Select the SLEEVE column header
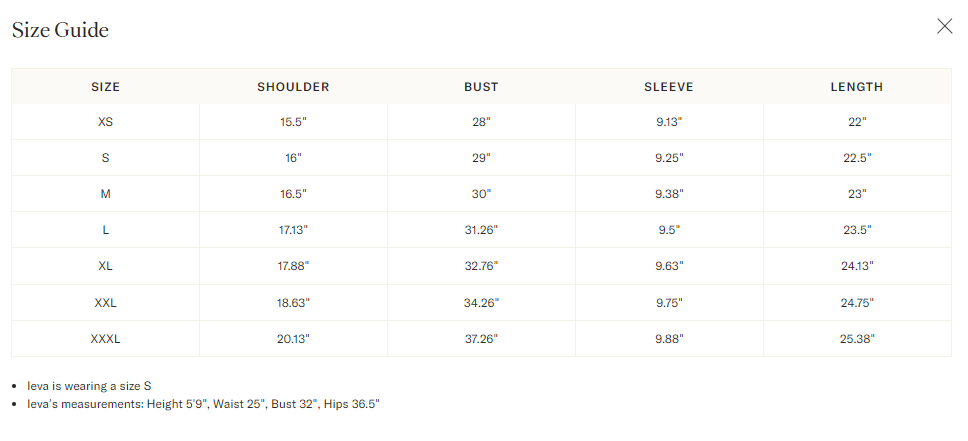This screenshot has height=441, width=968. (x=669, y=87)
